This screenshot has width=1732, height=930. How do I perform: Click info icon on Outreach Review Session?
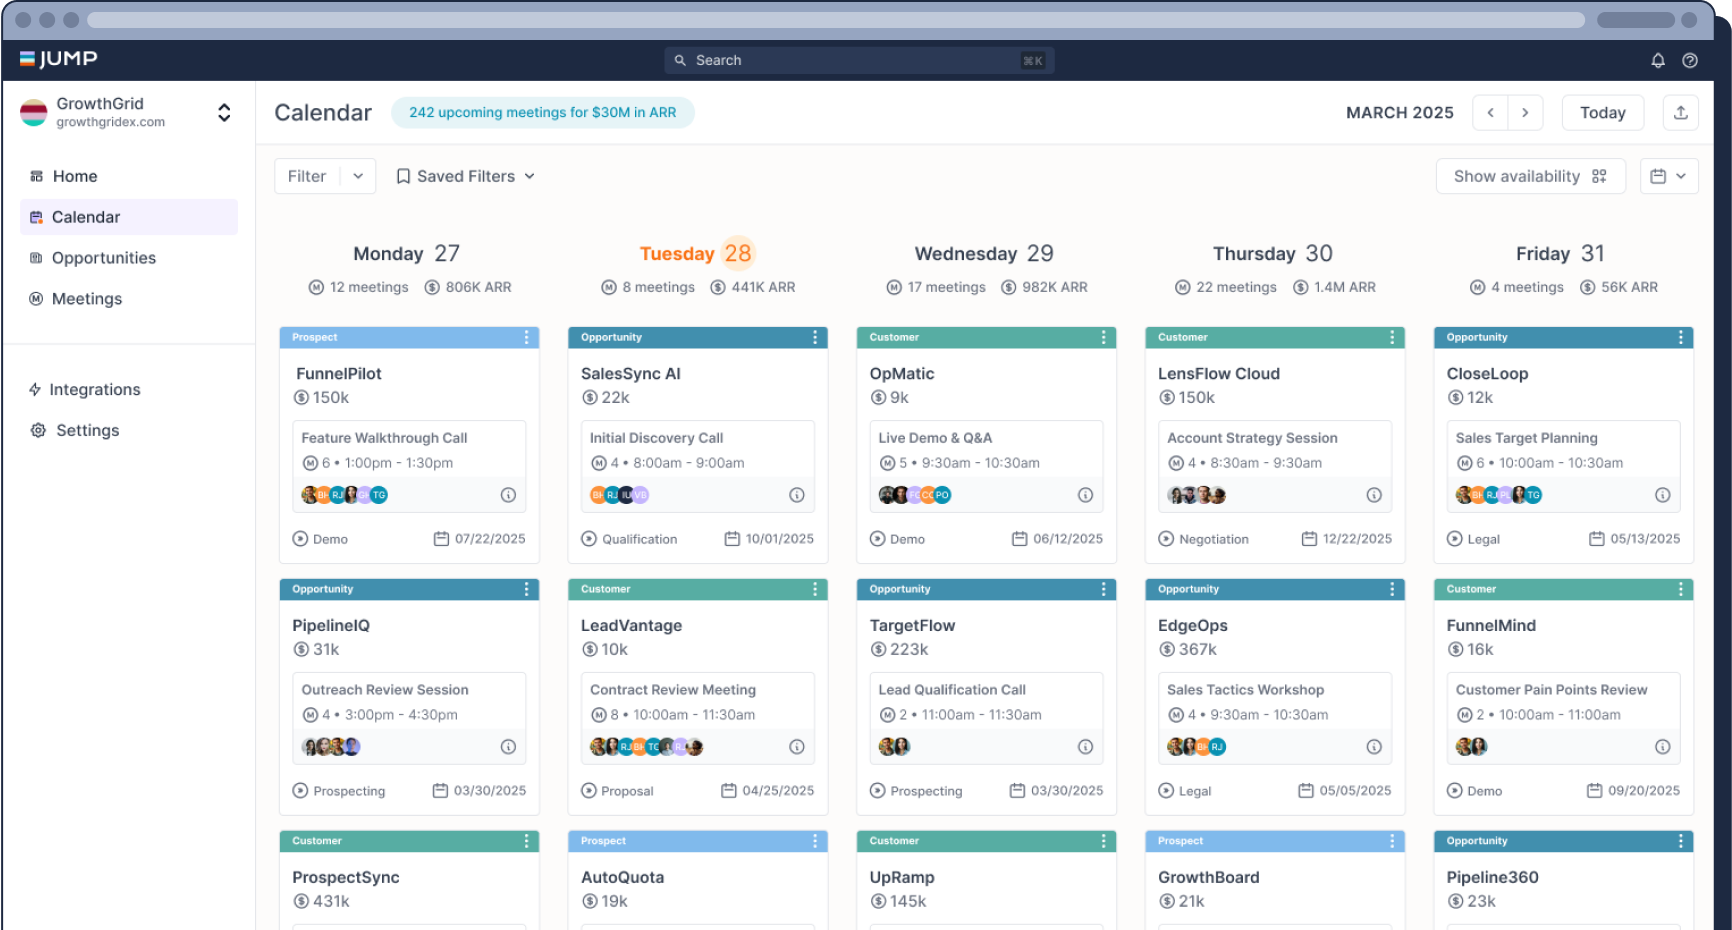coord(508,747)
